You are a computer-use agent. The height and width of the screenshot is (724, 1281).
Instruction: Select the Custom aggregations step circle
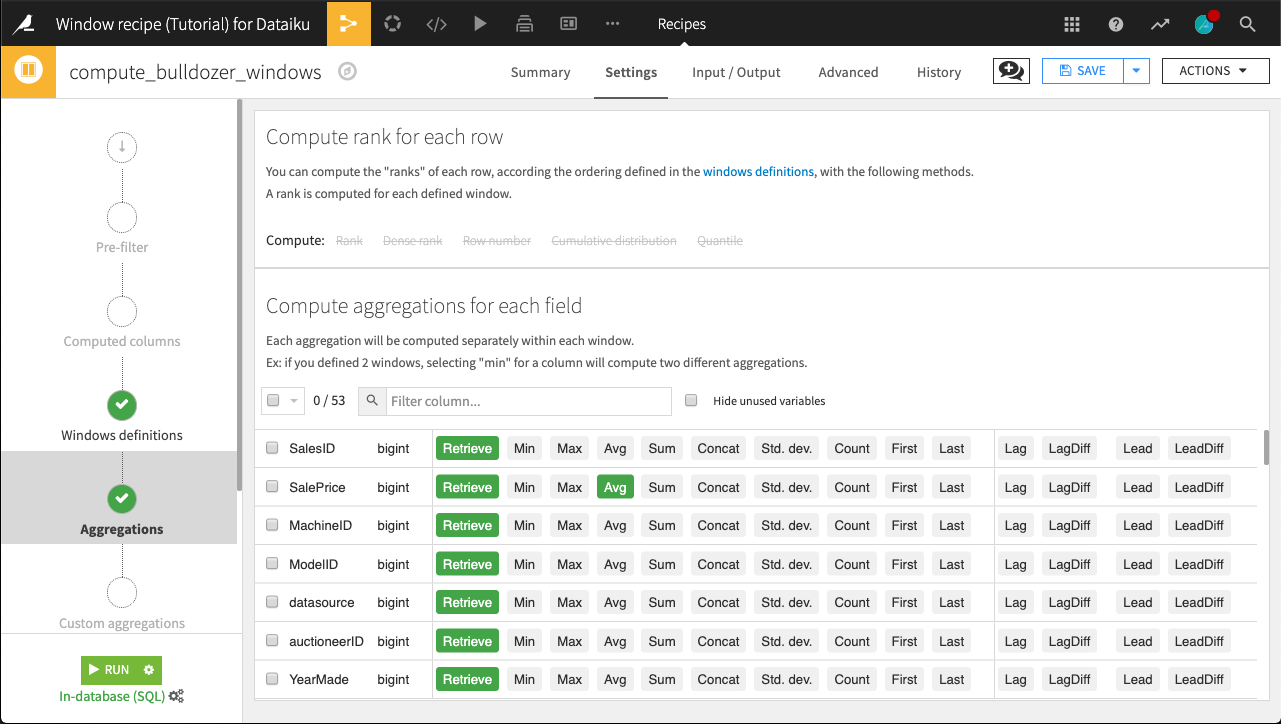tap(122, 592)
